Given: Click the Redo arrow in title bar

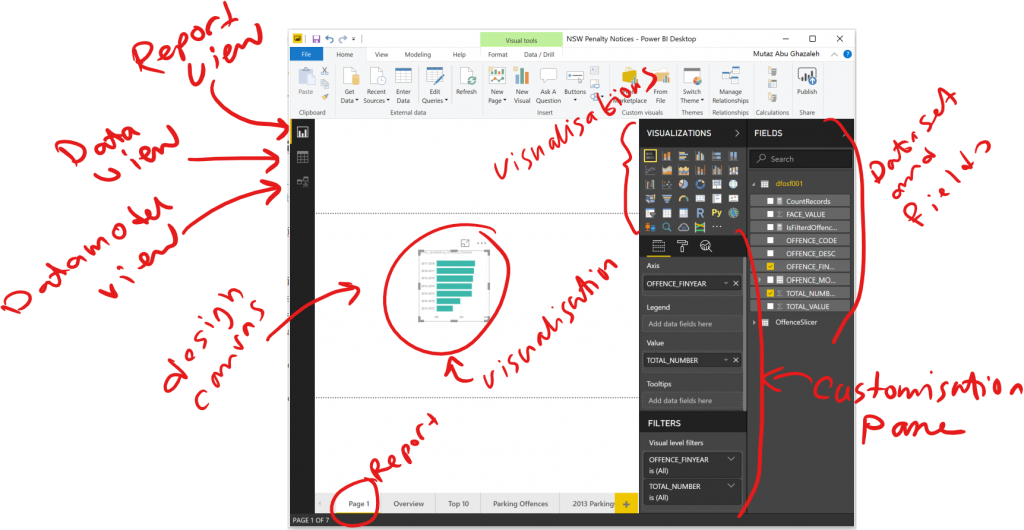Looking at the screenshot, I should pyautogui.click(x=343, y=39).
